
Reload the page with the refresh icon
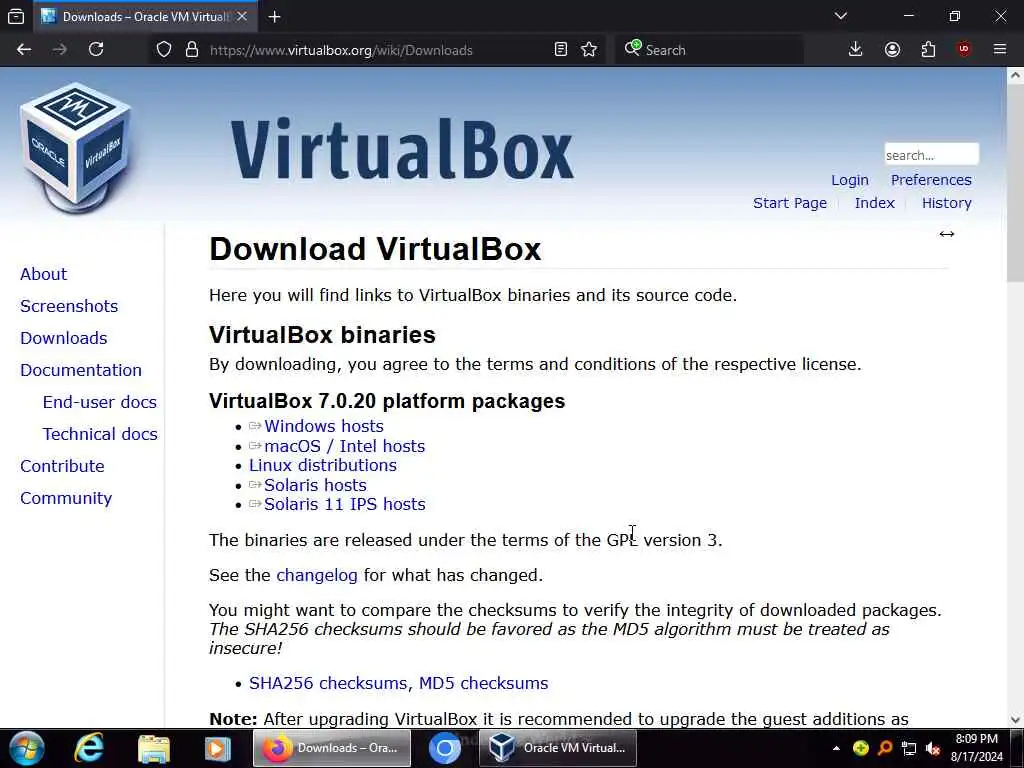(96, 50)
